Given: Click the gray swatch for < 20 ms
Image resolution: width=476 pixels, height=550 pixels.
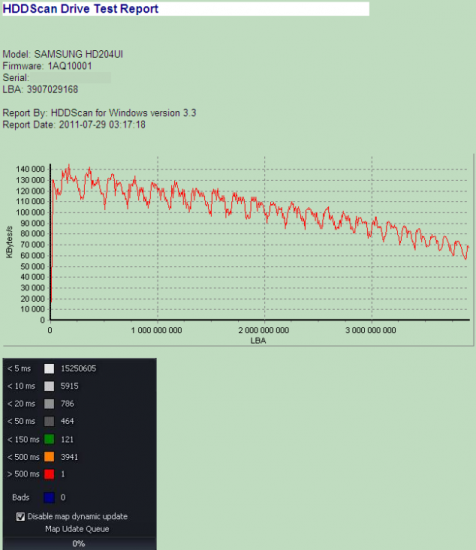Looking at the screenshot, I should 49,404.
